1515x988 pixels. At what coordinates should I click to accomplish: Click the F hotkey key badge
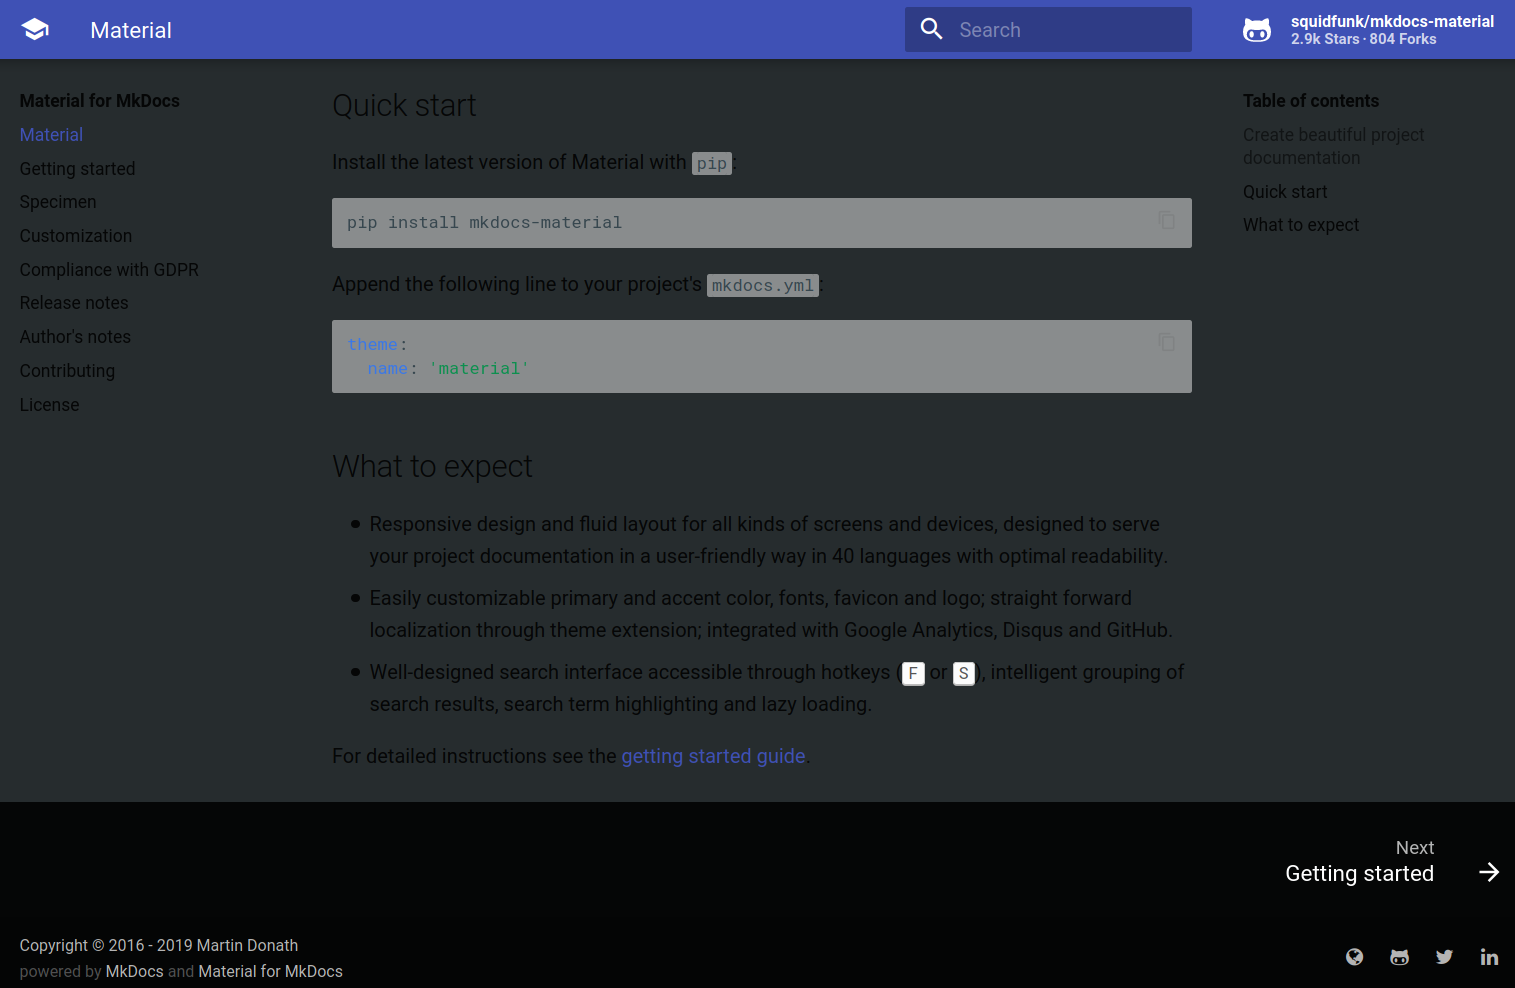click(913, 673)
